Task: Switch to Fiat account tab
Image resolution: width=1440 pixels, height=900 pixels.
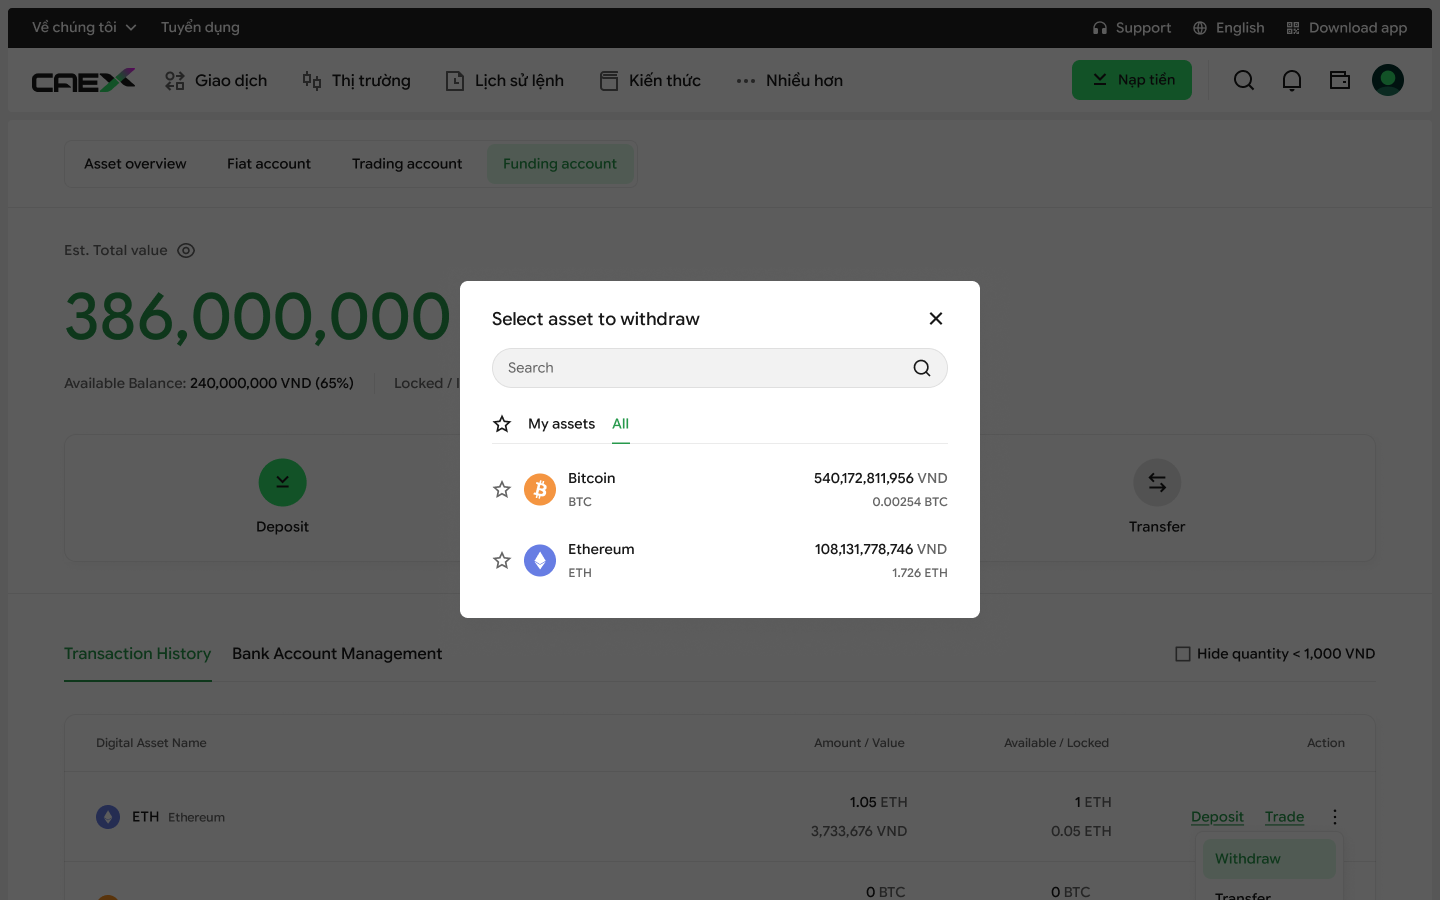Action: [269, 164]
